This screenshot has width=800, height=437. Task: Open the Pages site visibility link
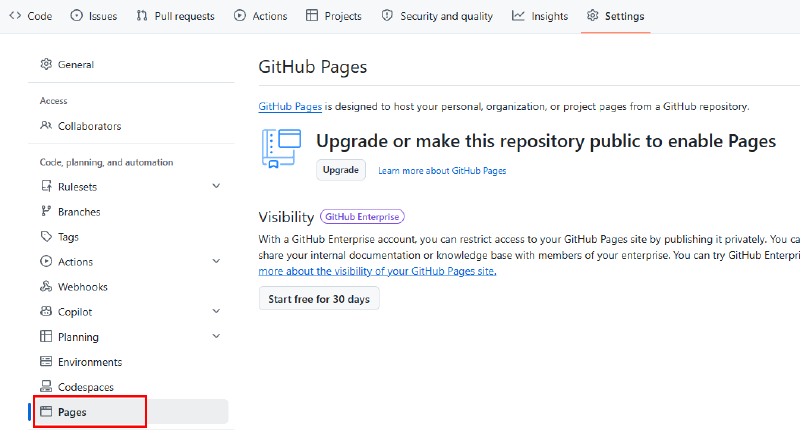point(377,271)
